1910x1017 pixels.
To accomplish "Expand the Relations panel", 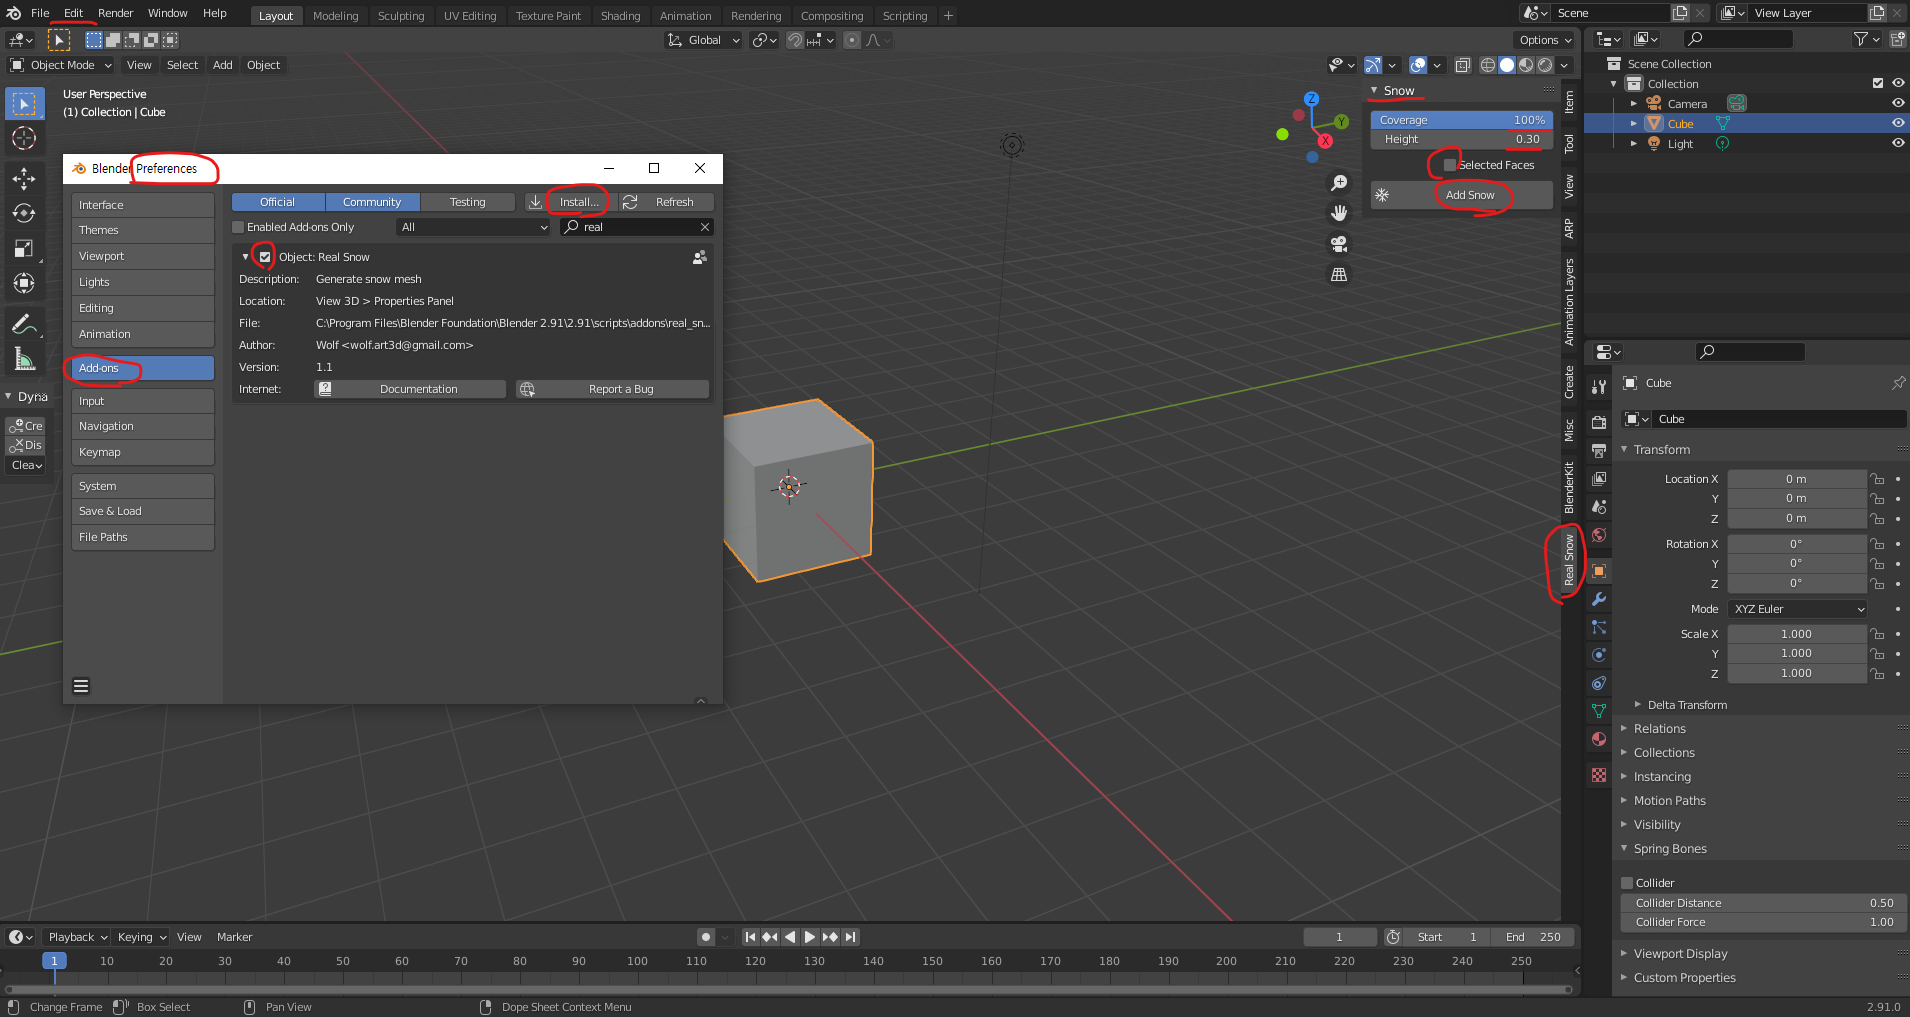I will 1660,729.
